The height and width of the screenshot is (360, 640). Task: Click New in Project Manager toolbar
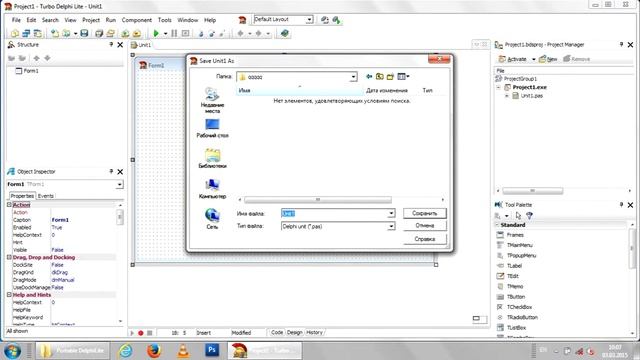(x=548, y=59)
